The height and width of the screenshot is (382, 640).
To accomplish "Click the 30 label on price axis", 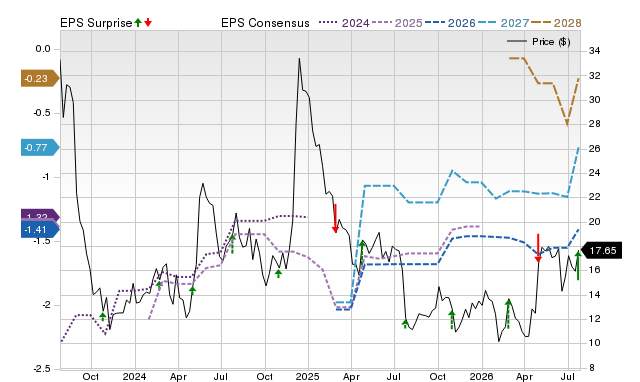I will 594,100.
